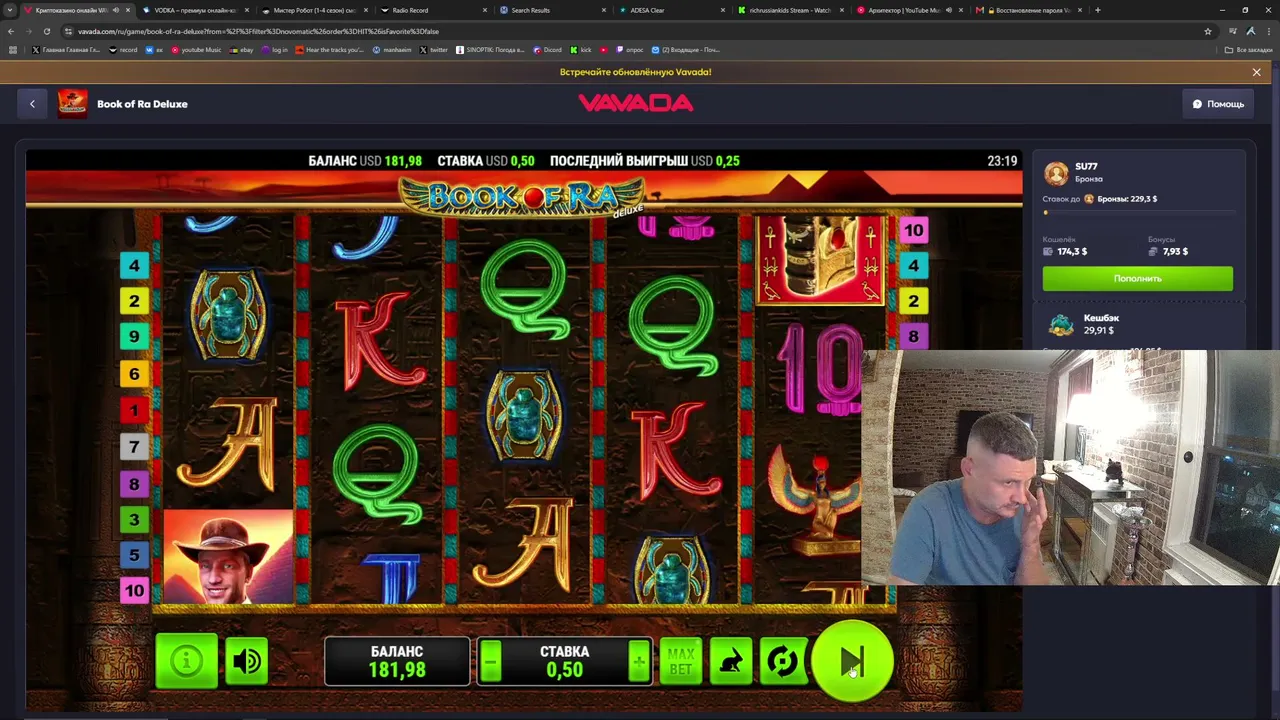Open the SU77 profile avatar

tap(1056, 173)
